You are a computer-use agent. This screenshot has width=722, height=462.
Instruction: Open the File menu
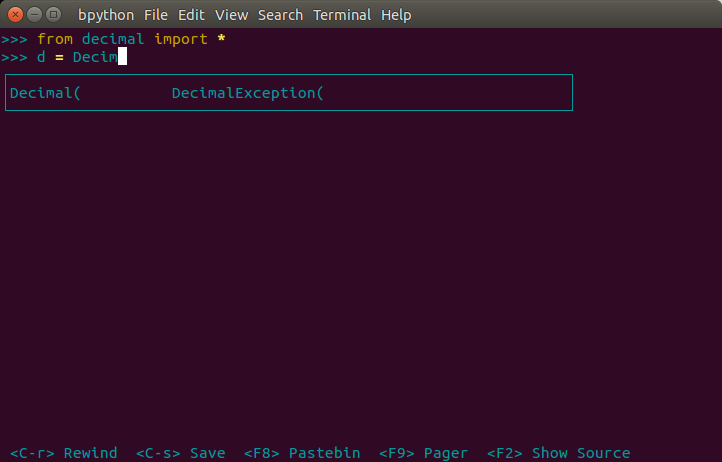[156, 15]
